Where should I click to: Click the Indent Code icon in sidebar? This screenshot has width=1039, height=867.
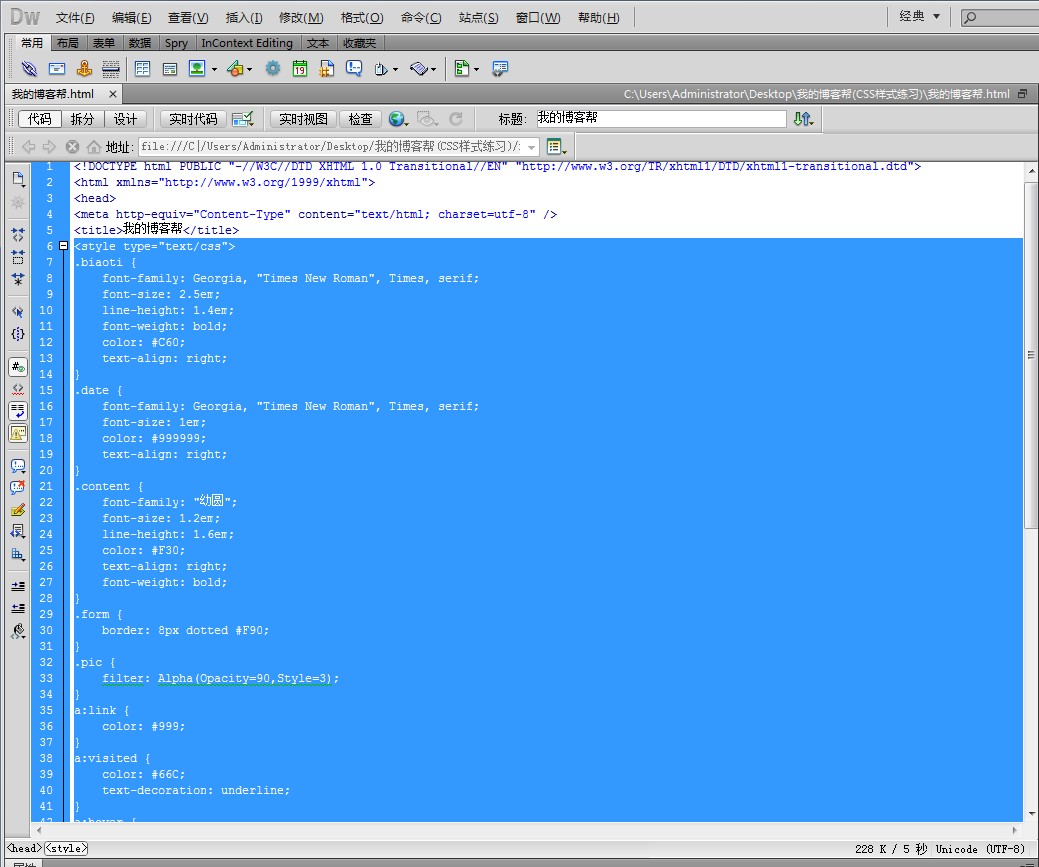click(18, 586)
